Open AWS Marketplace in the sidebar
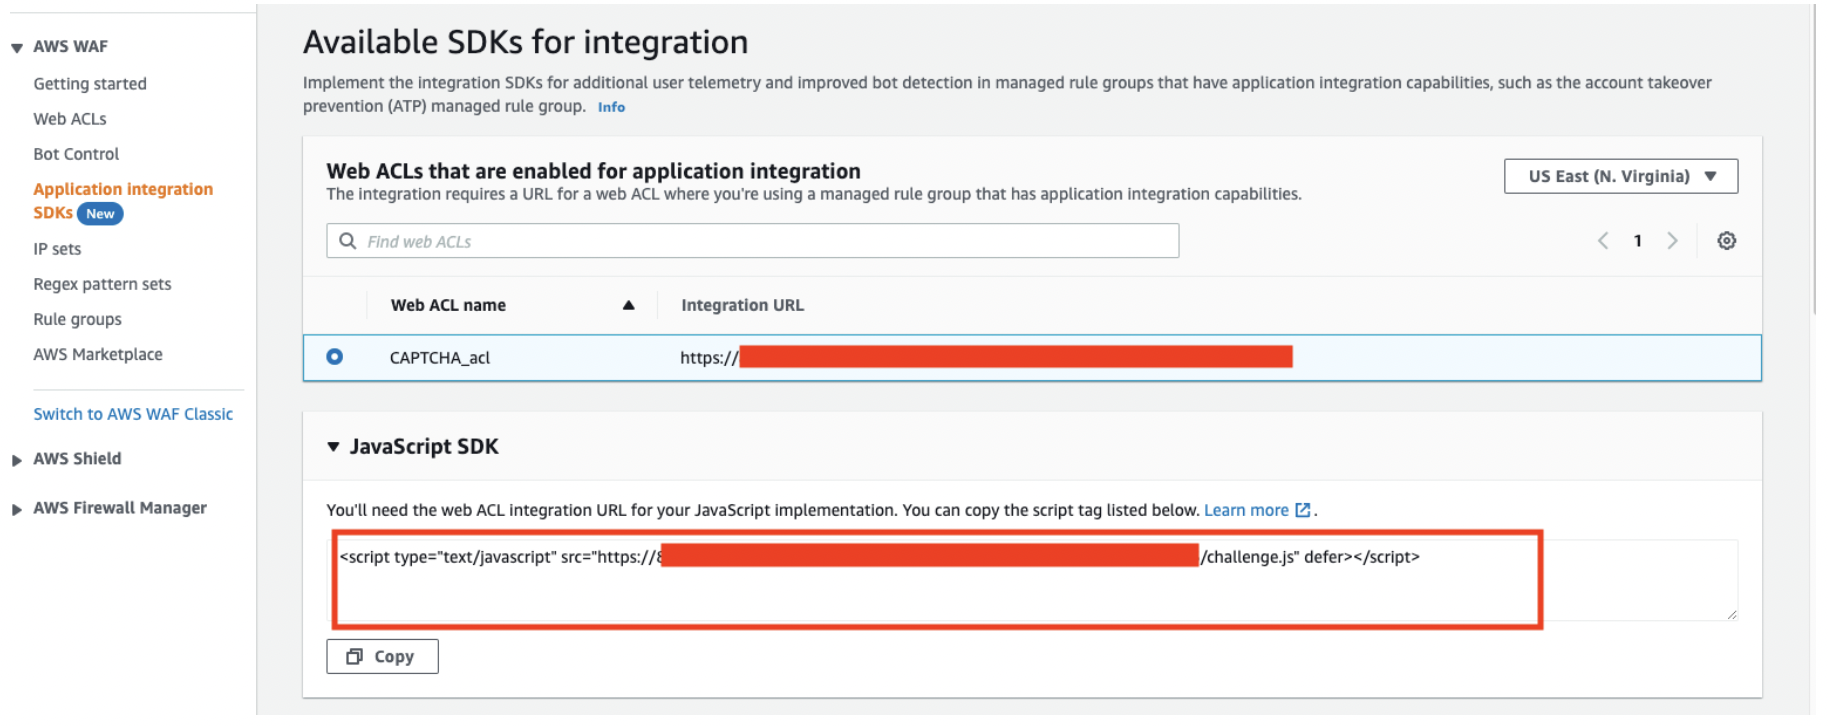Screen dimensions: 1828x726 tap(98, 354)
